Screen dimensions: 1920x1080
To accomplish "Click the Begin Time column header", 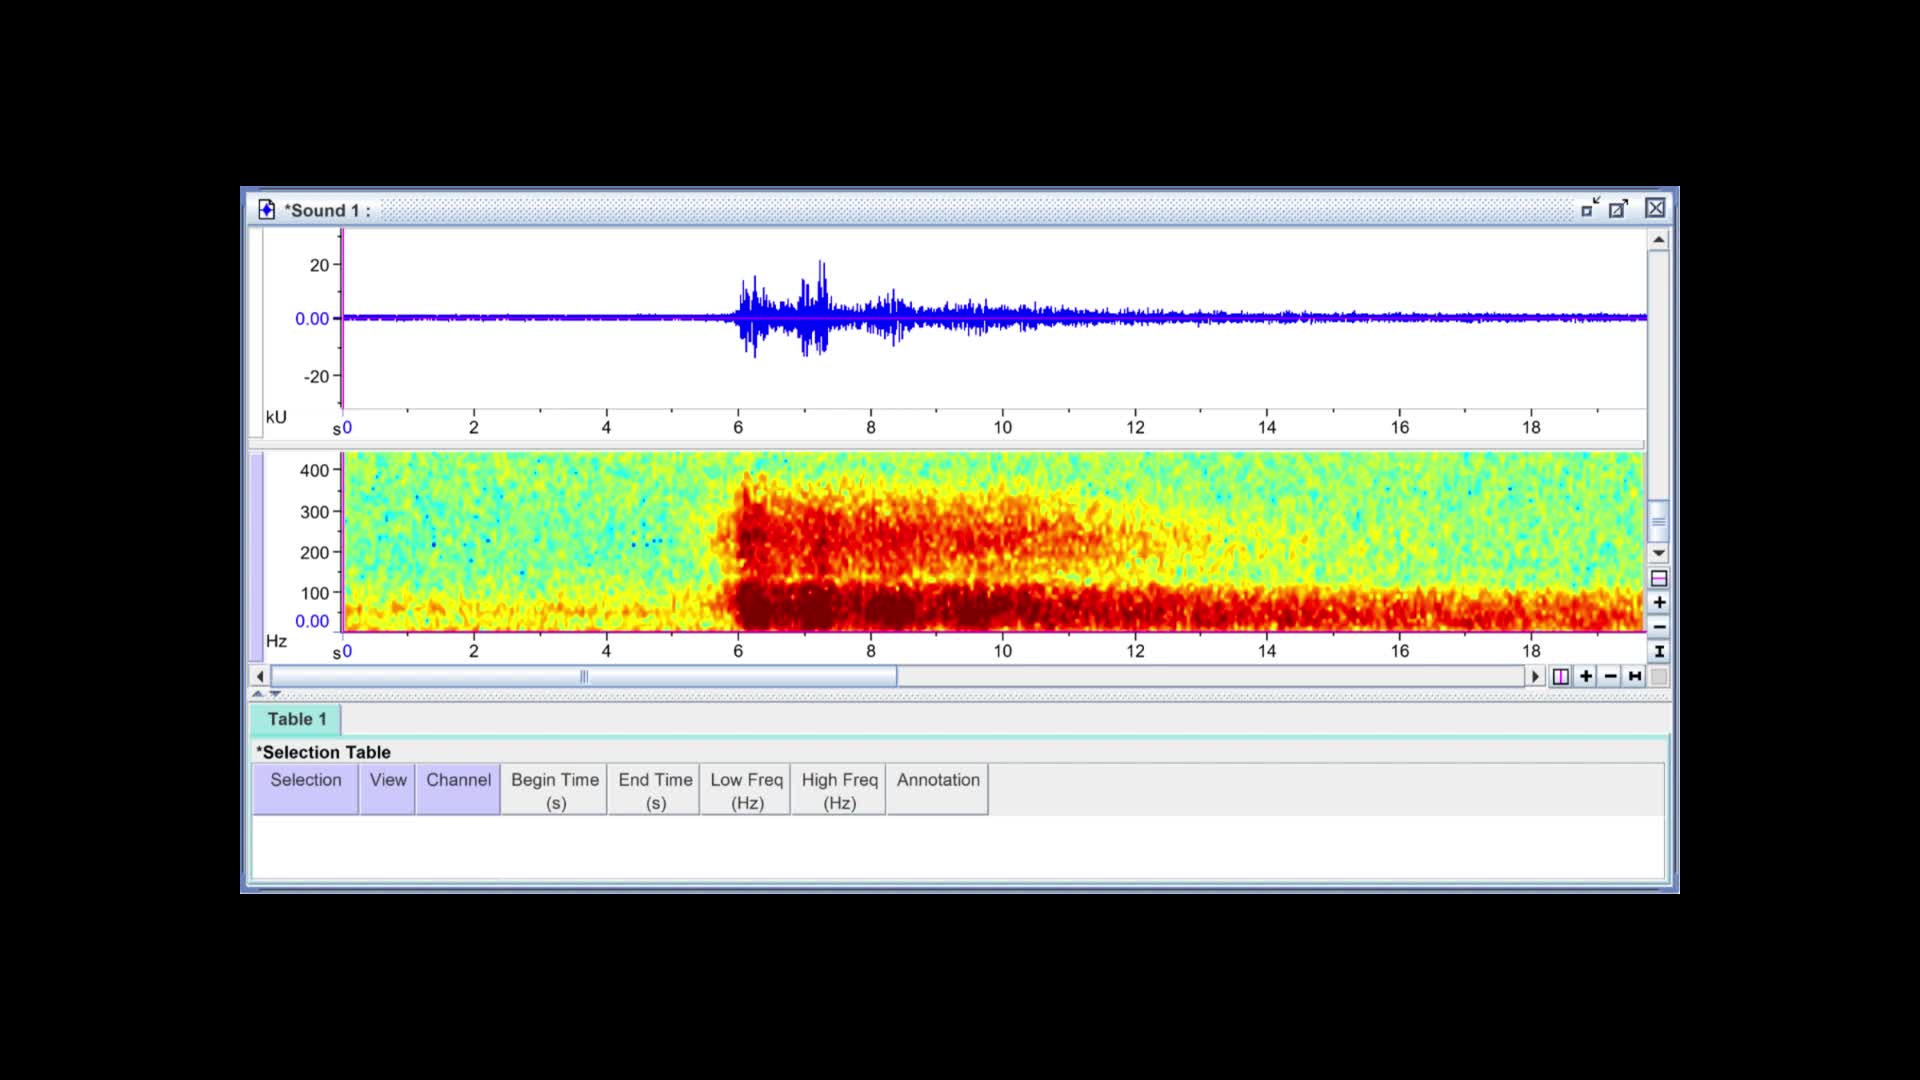I will click(554, 789).
